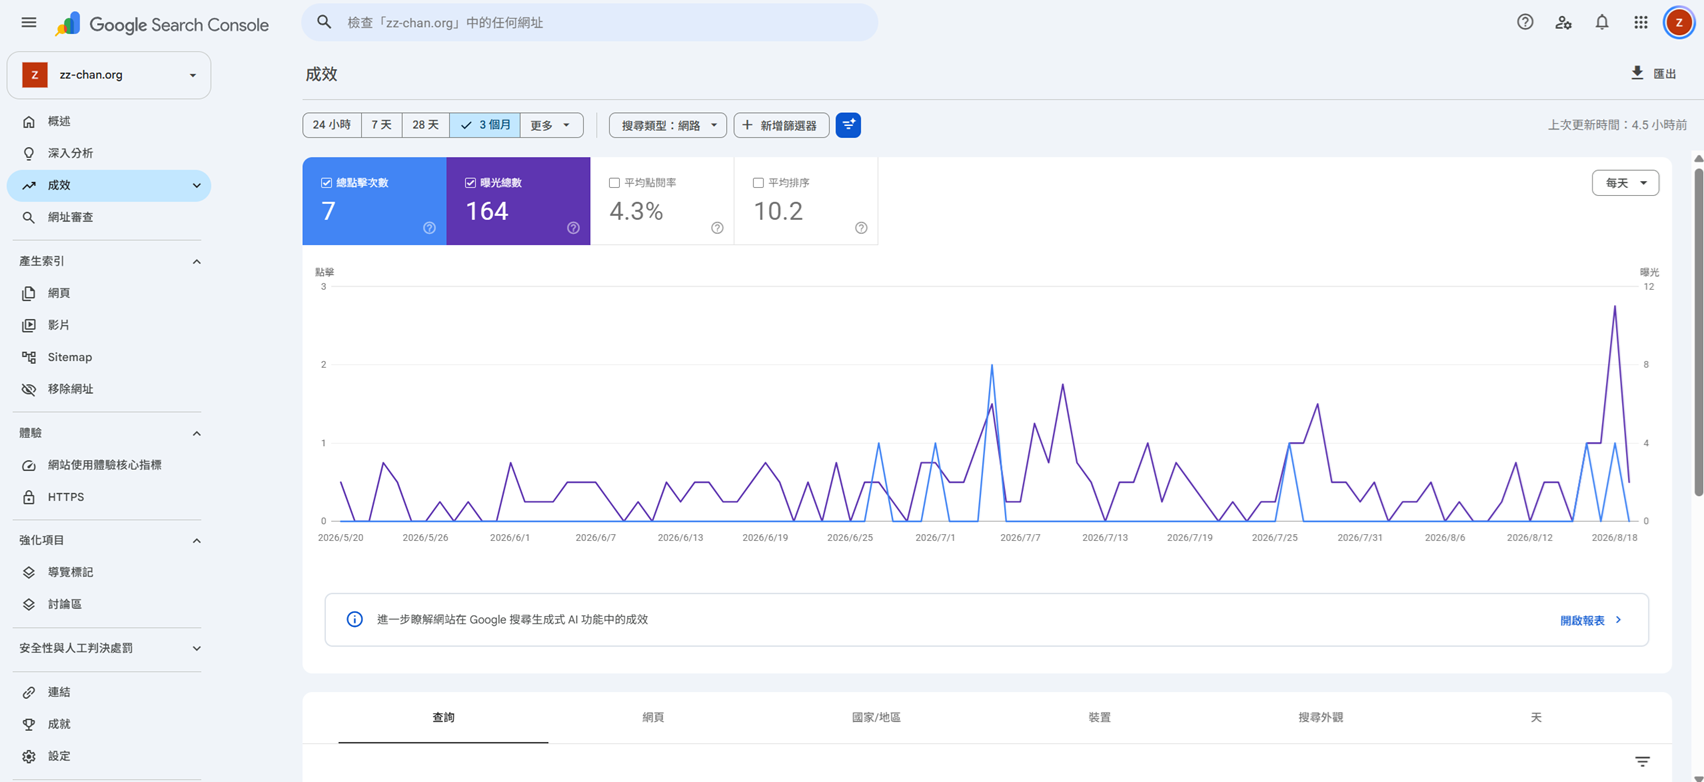Select the 24 小時 date range

(332, 125)
